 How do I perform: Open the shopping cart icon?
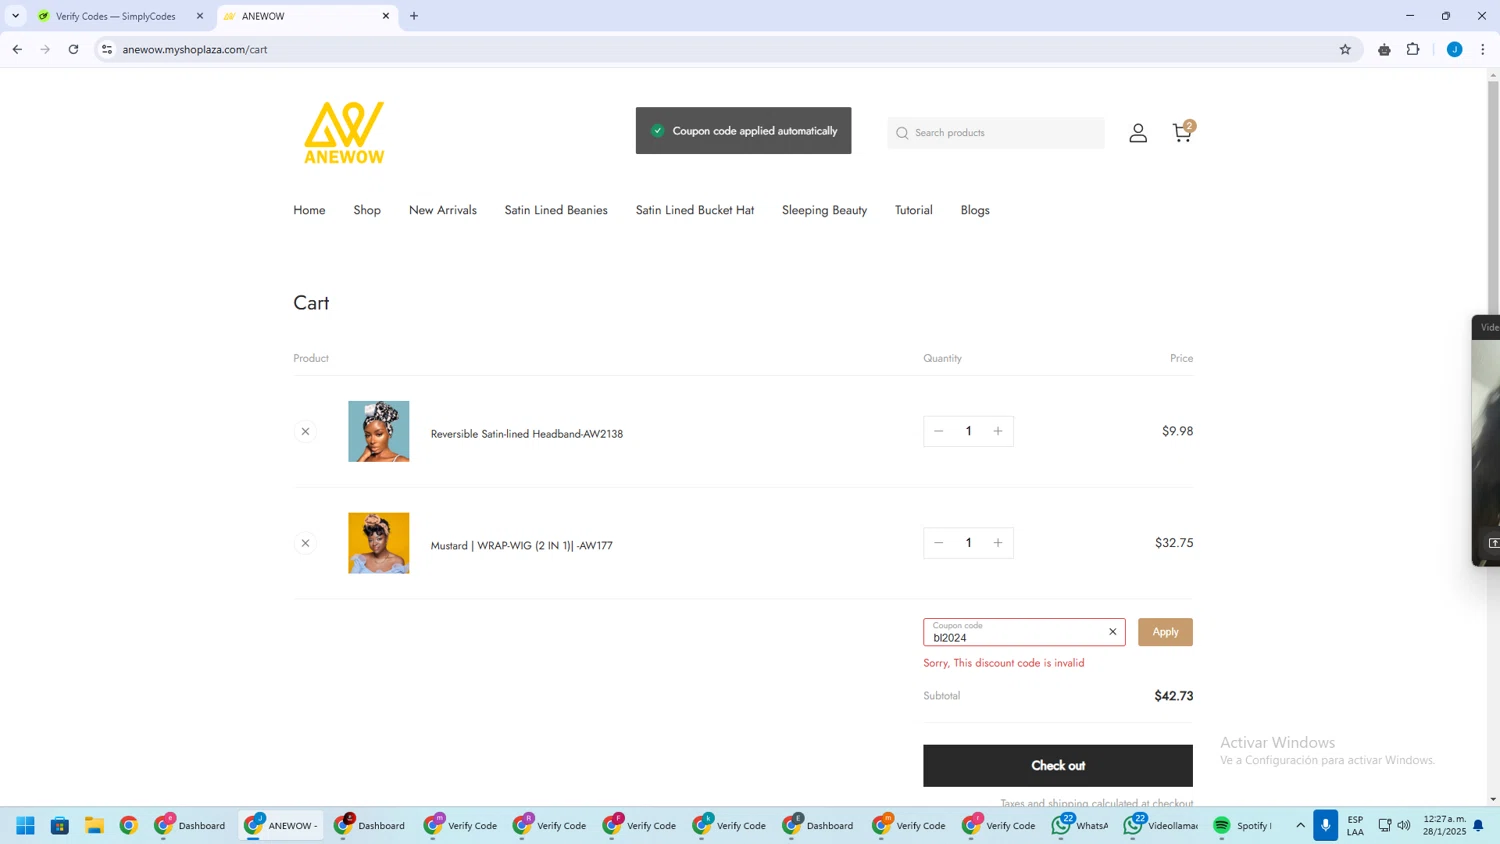tap(1183, 132)
